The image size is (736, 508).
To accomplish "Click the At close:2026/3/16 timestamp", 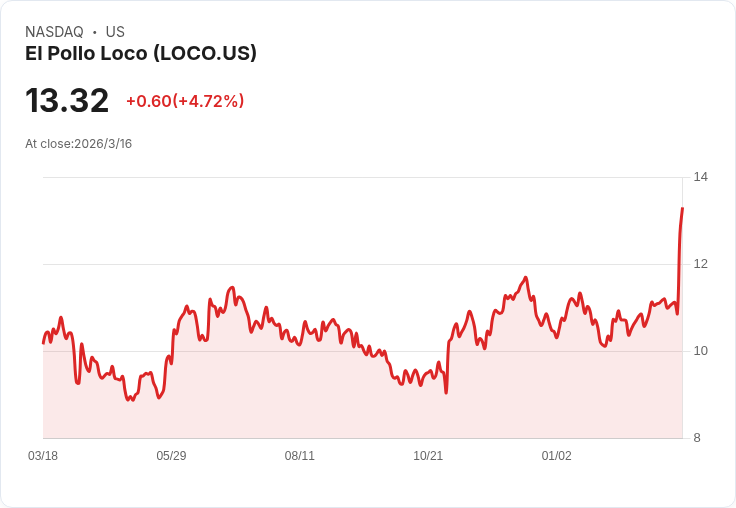I will [78, 144].
